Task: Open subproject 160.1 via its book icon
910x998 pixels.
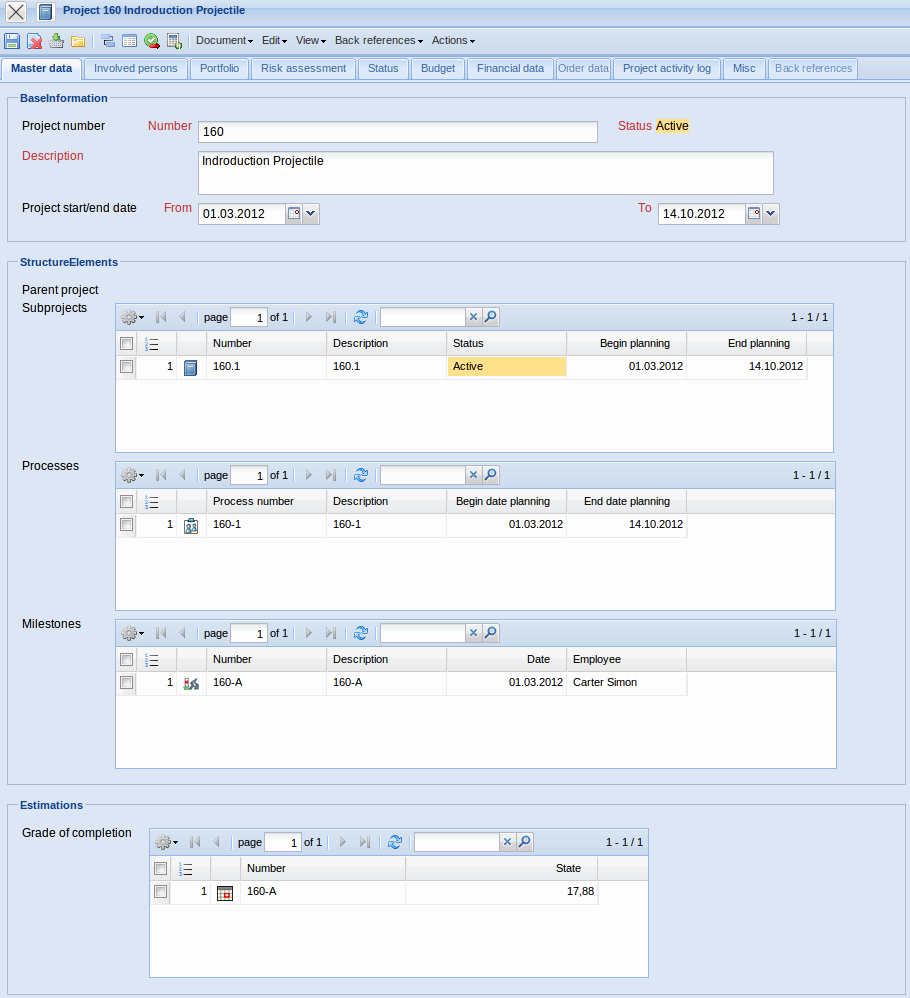Action: pyautogui.click(x=191, y=367)
